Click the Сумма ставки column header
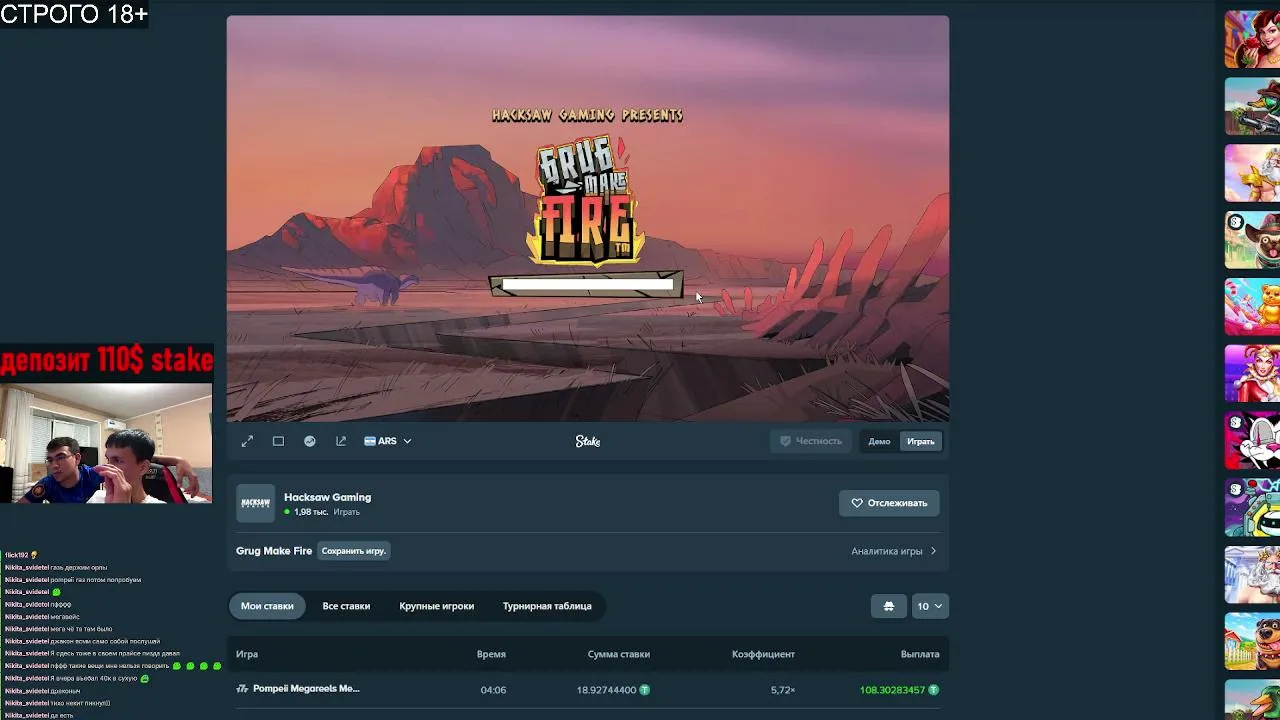 [x=619, y=654]
